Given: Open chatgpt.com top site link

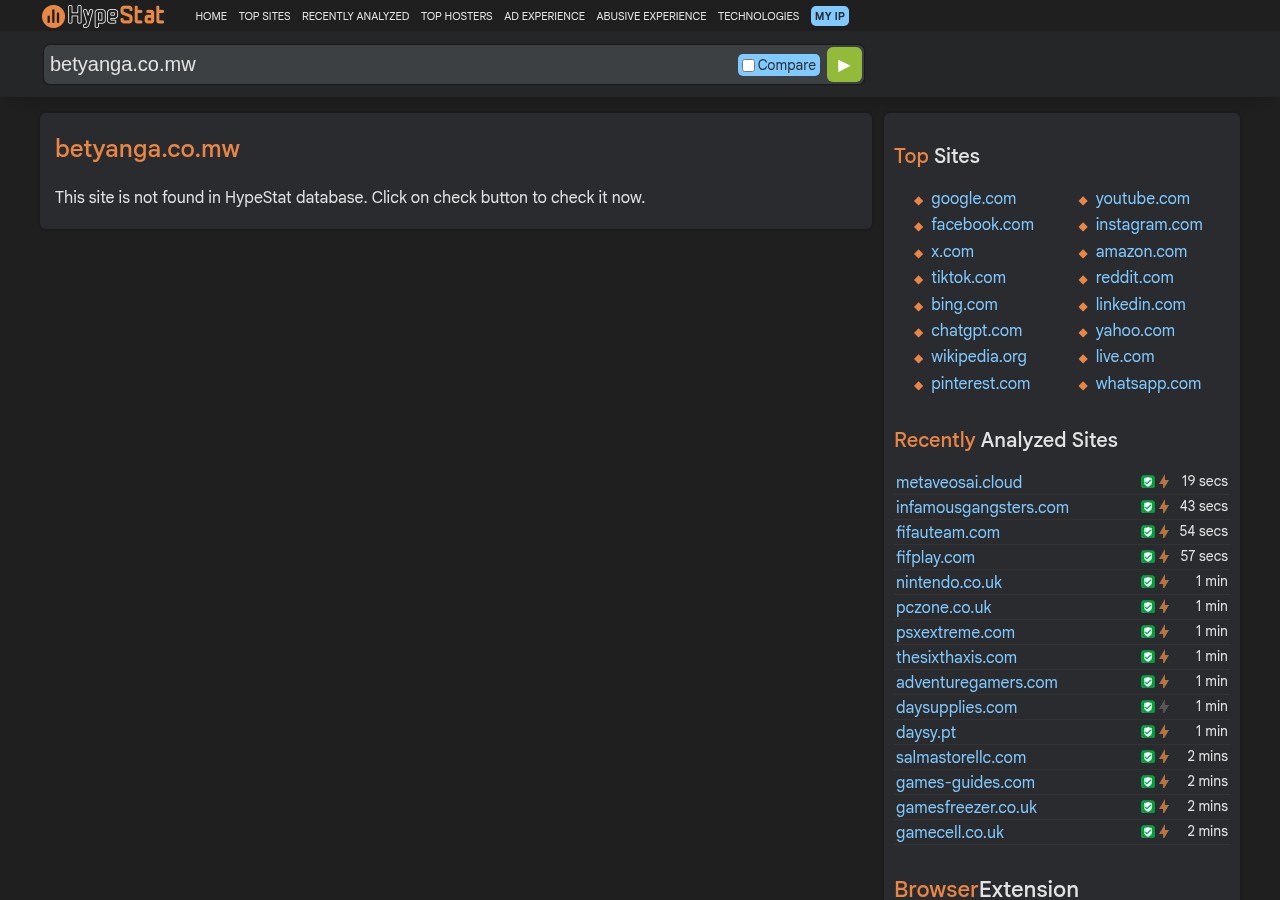Looking at the screenshot, I should 976,330.
